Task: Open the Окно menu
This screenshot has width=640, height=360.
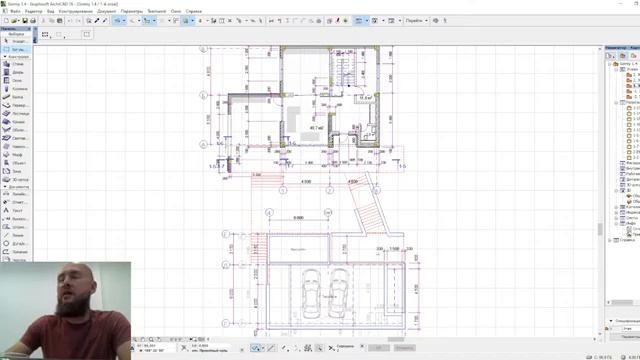Action: pos(176,11)
